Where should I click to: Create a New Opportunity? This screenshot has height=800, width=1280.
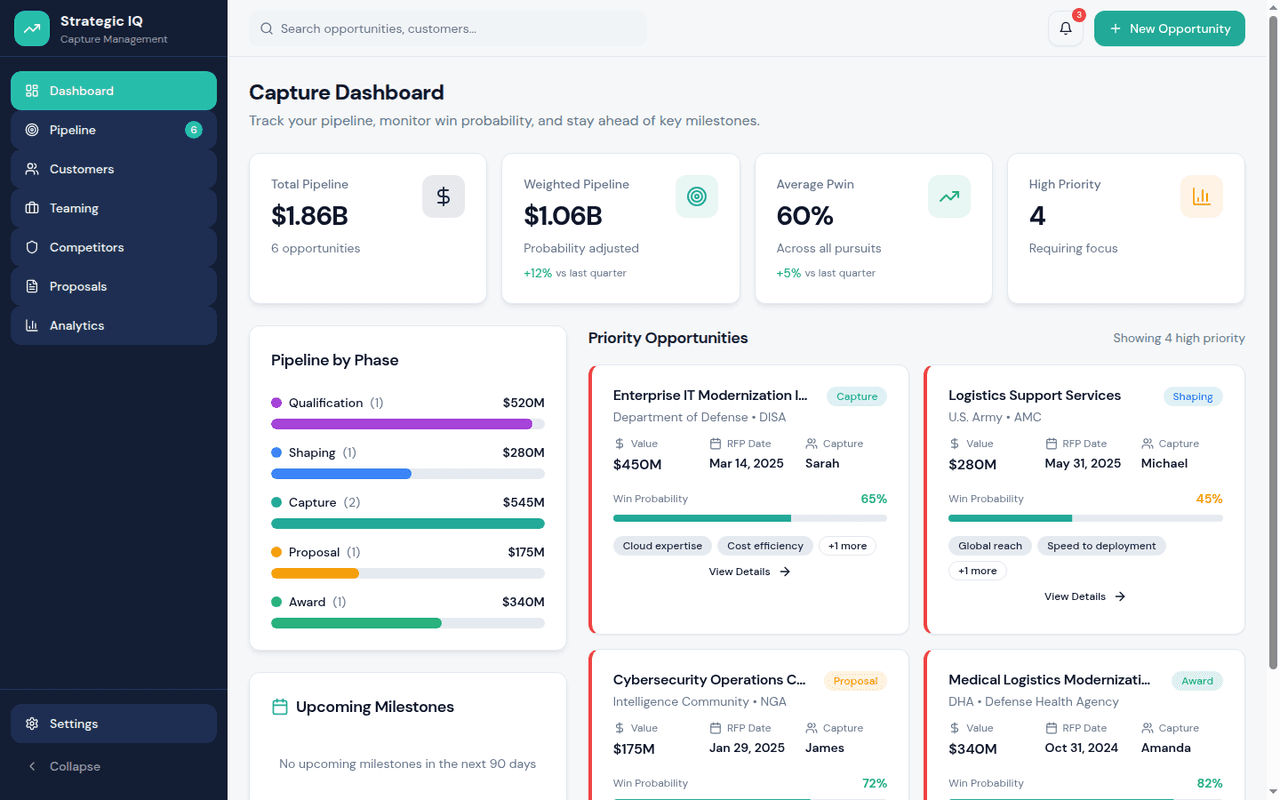1169,29
